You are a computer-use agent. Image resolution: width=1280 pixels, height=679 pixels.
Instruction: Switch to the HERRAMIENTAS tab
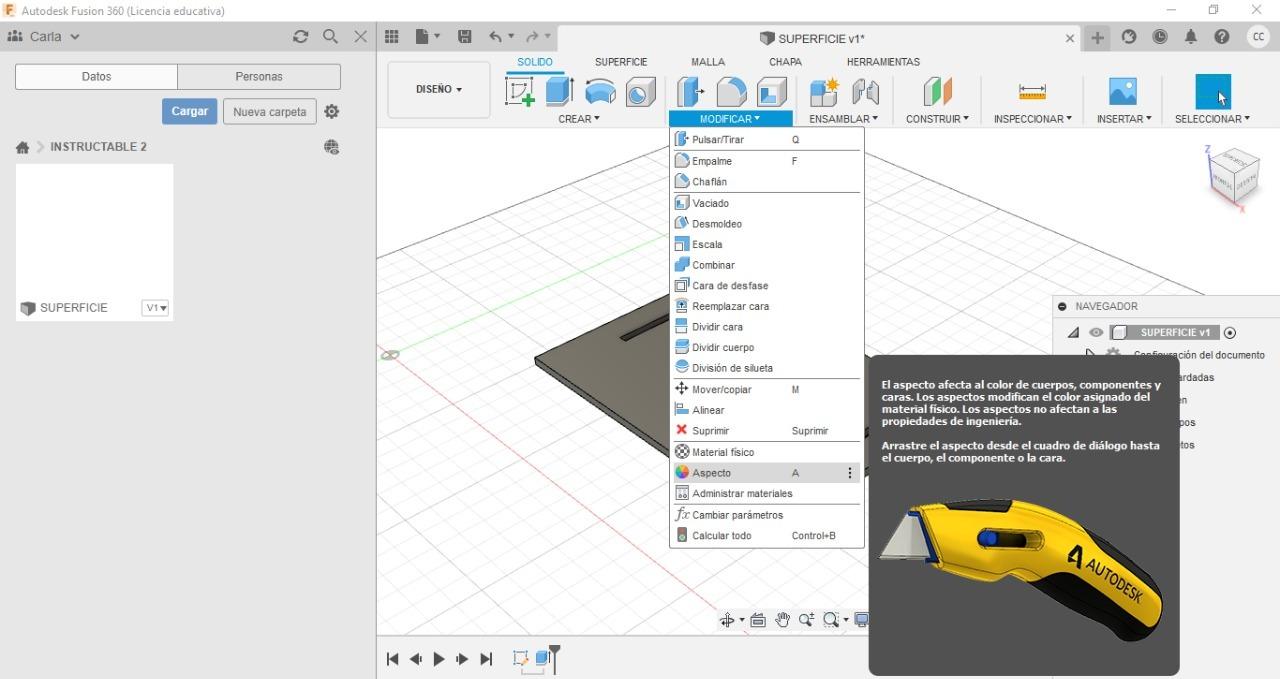coord(883,62)
